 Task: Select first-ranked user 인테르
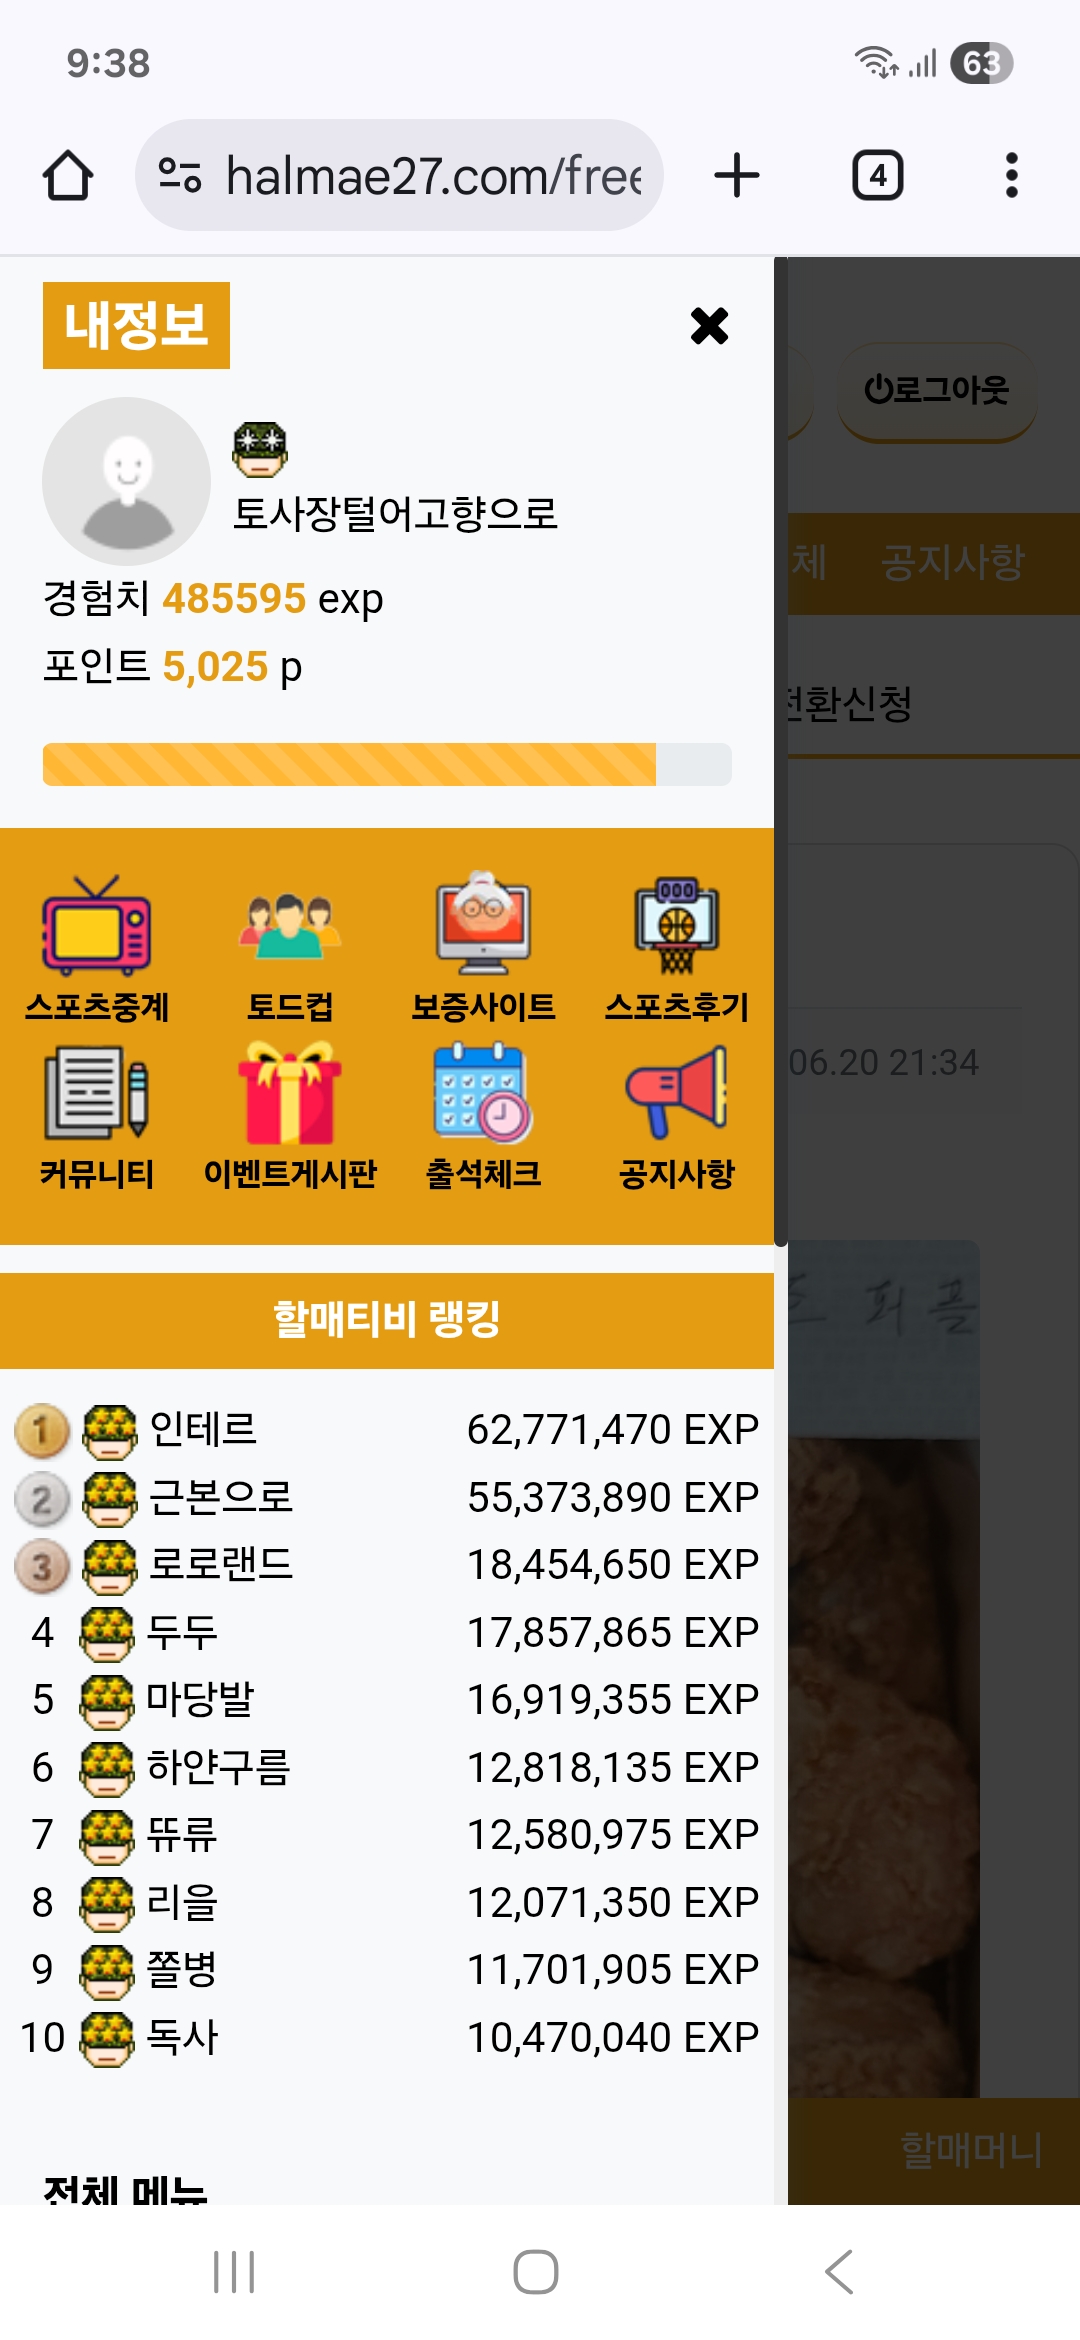pos(203,1429)
